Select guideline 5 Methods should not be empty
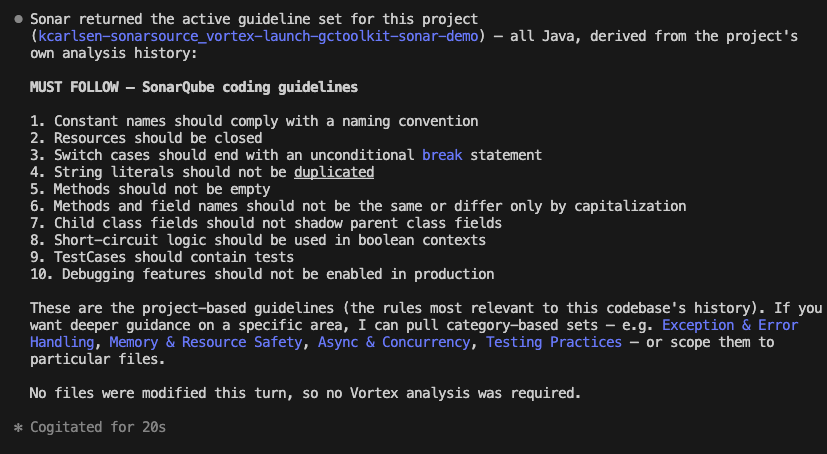Image resolution: width=827 pixels, height=454 pixels. click(x=150, y=189)
